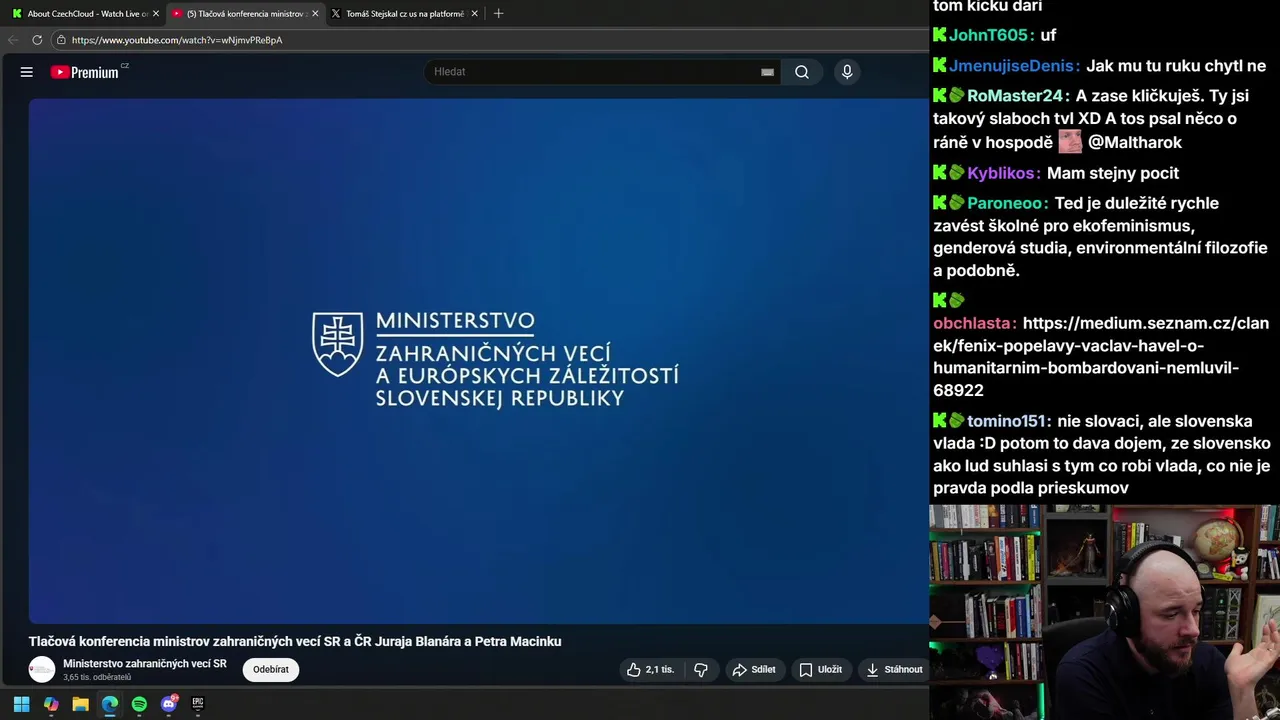The width and height of the screenshot is (1280, 720).
Task: Click the @Maltharok mention in chat
Action: 1135,142
